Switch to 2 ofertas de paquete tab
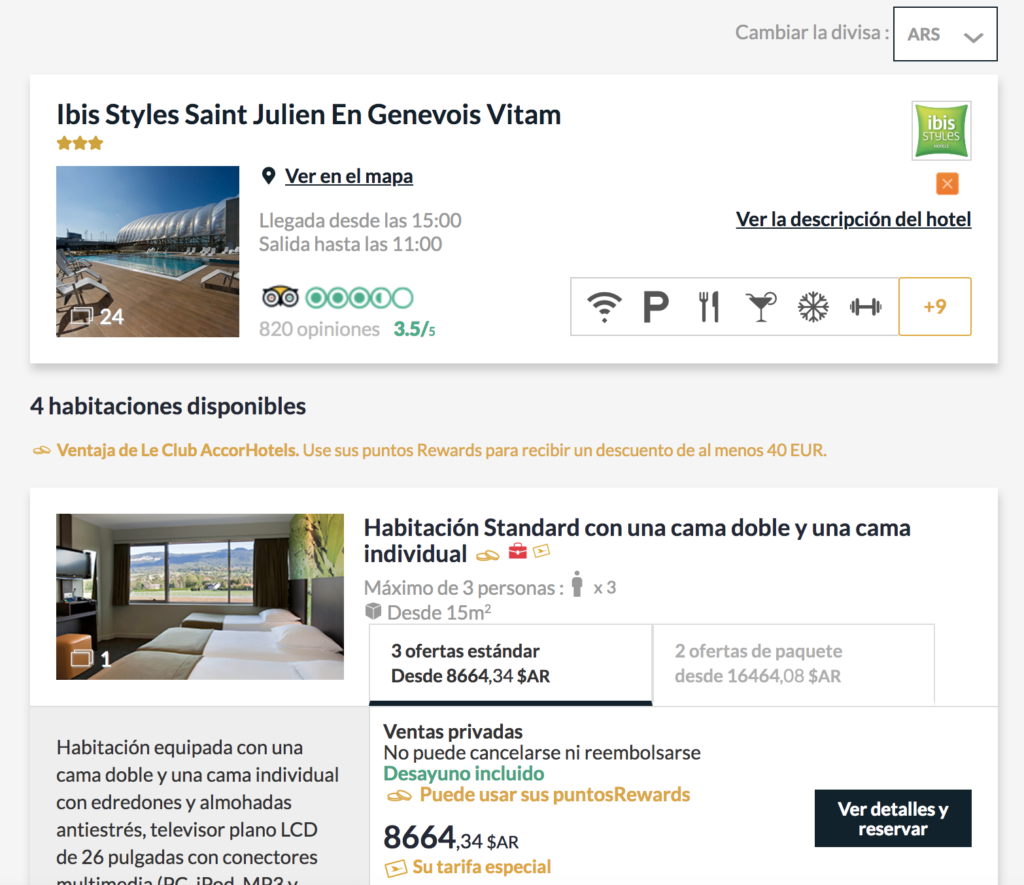 793,664
